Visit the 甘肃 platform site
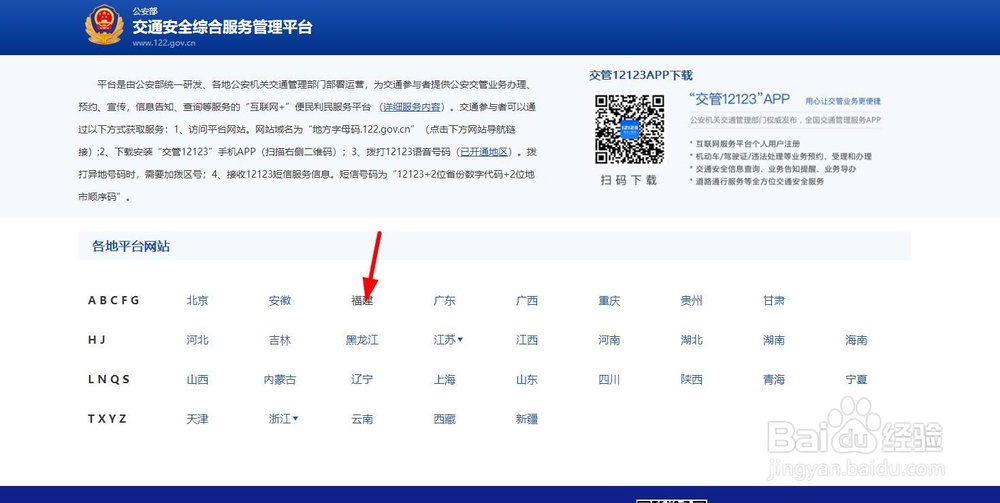The image size is (1000, 503). point(774,300)
